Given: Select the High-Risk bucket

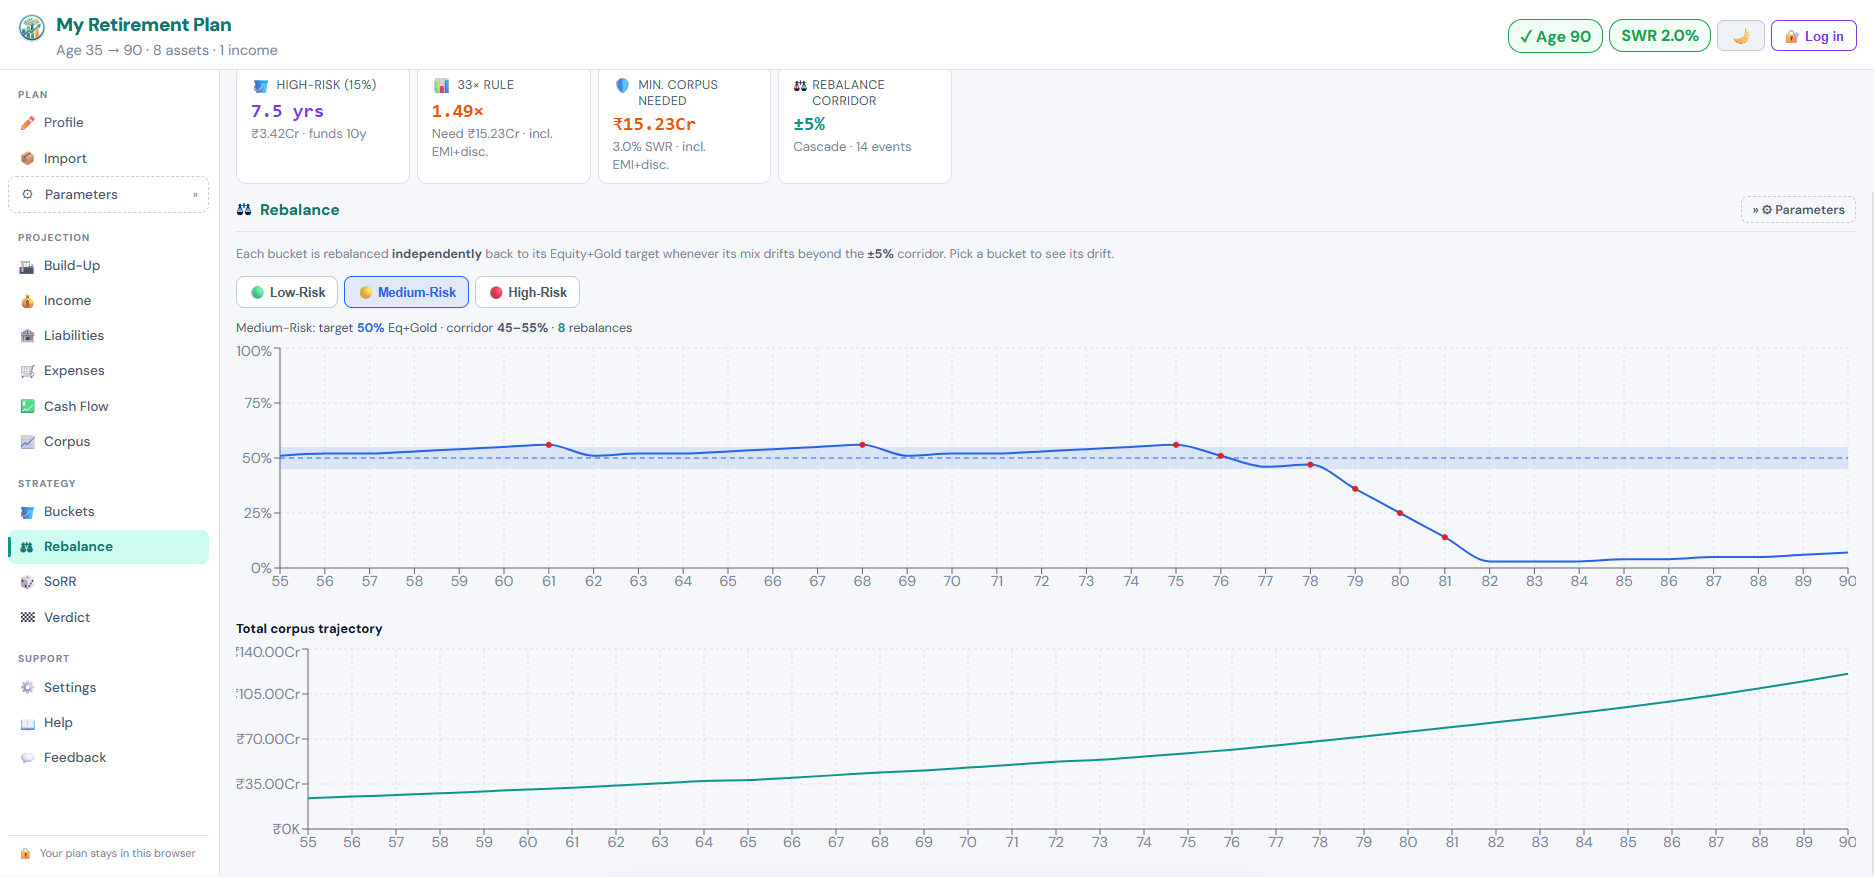Looking at the screenshot, I should click(x=527, y=292).
